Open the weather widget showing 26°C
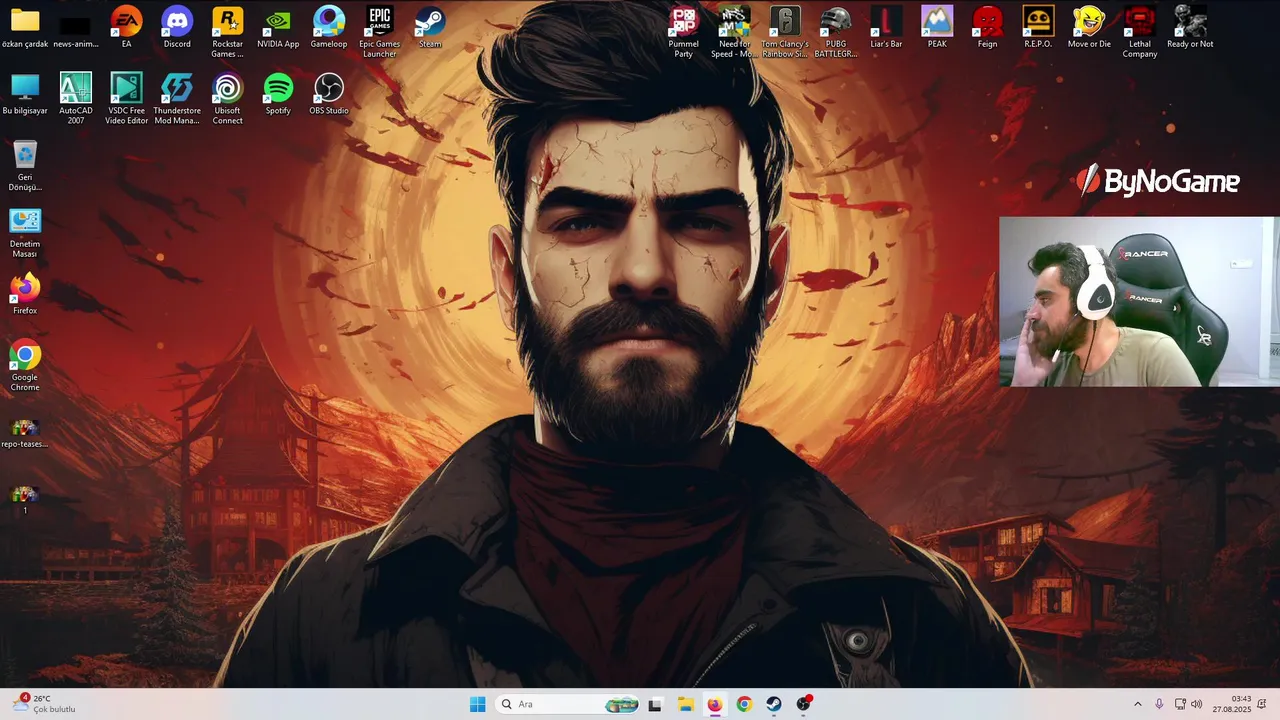This screenshot has height=720, width=1280. (x=45, y=704)
